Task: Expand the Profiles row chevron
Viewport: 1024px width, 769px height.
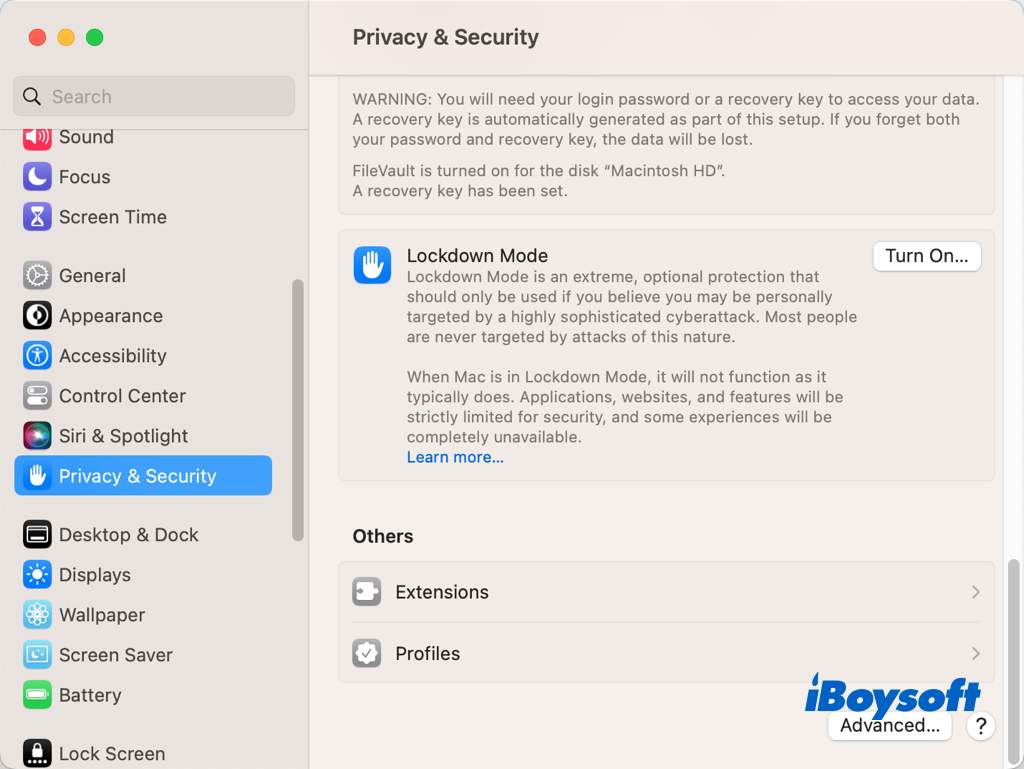Action: click(x=975, y=654)
